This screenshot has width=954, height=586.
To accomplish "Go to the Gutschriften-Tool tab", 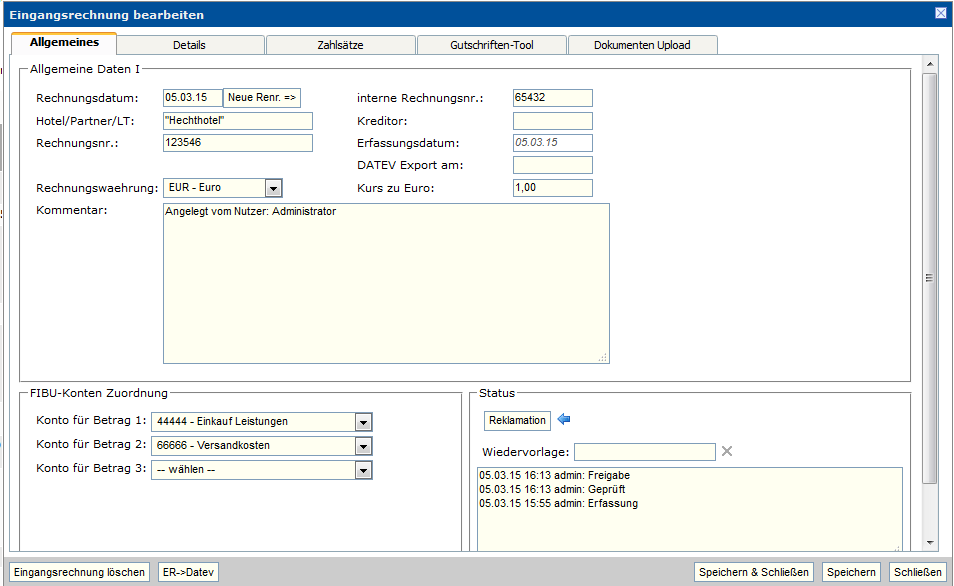I will pyautogui.click(x=491, y=45).
